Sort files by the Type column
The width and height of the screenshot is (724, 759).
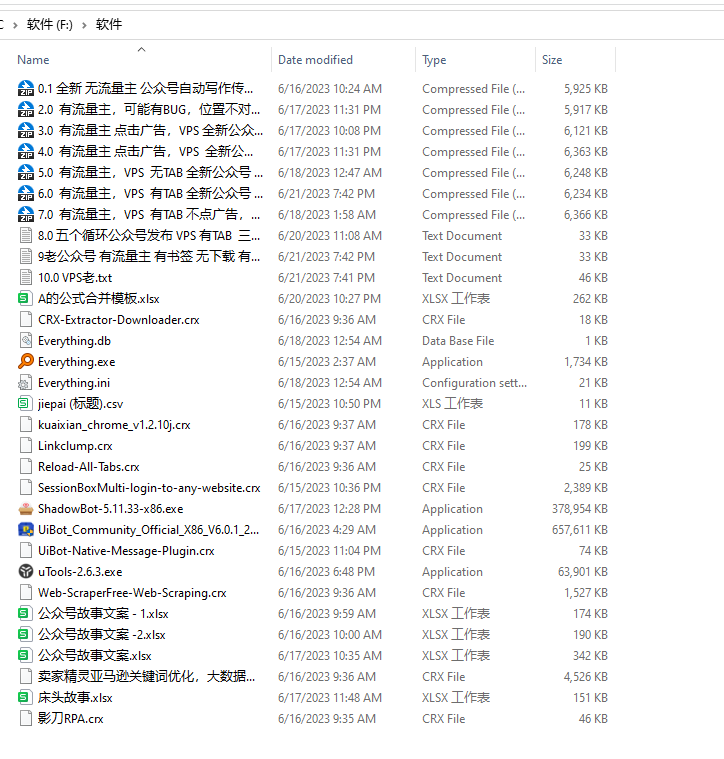(x=434, y=60)
